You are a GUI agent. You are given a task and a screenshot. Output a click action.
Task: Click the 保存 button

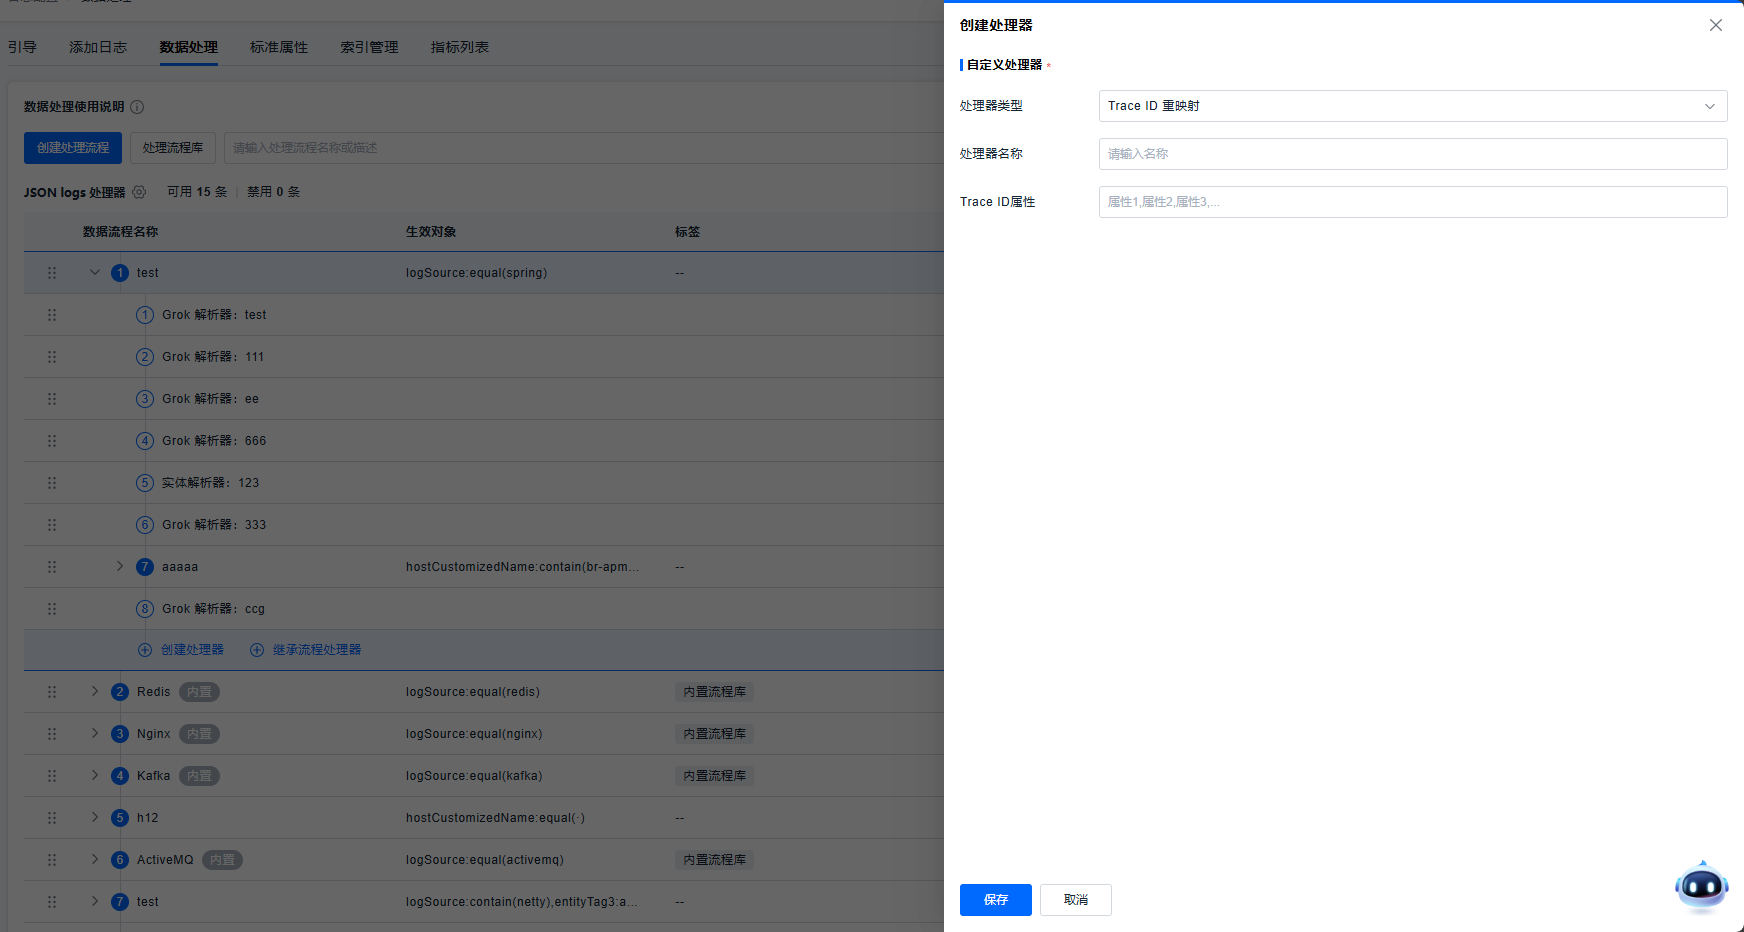coord(995,900)
